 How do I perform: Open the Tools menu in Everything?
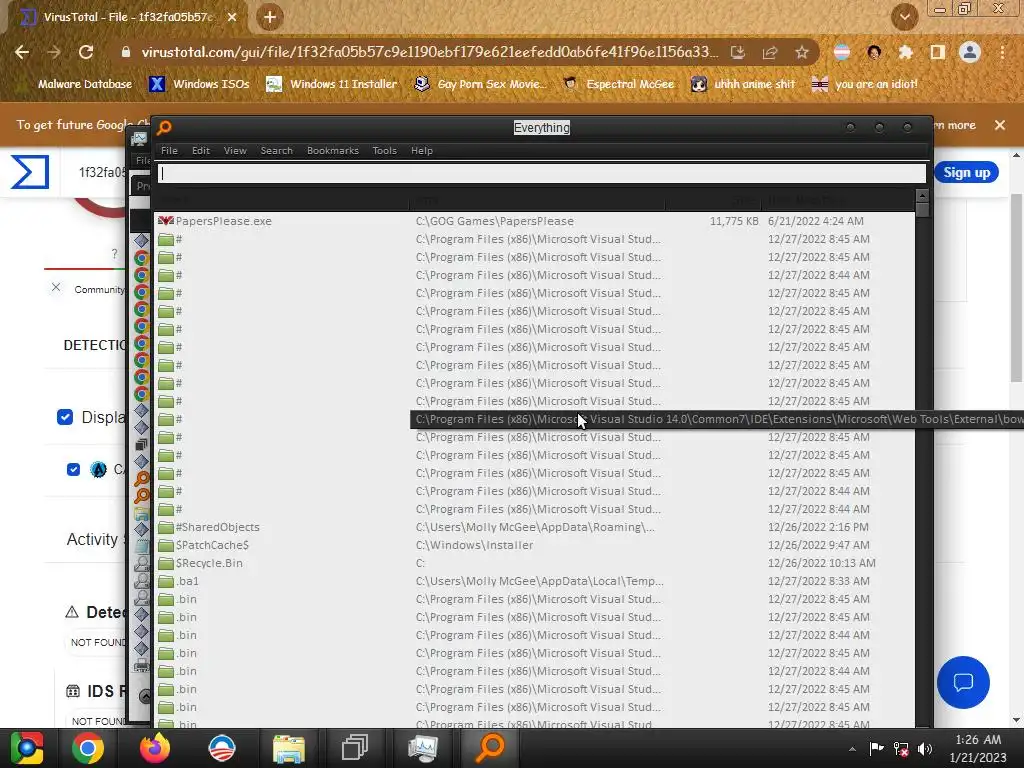point(385,150)
